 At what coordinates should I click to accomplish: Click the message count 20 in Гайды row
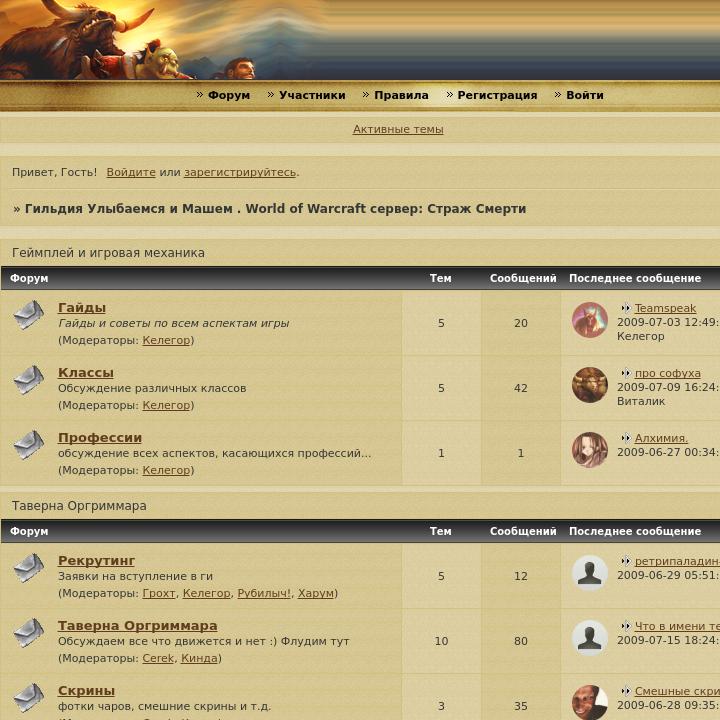(x=521, y=323)
